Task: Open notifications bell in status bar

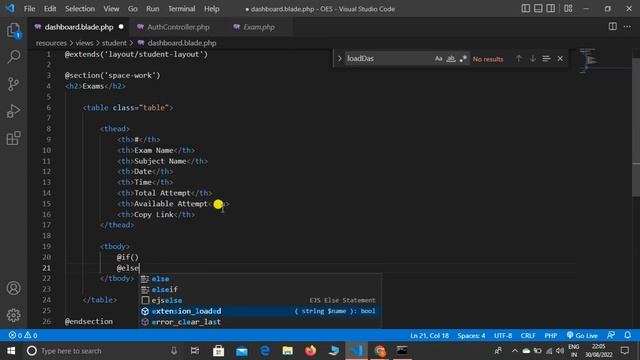Action: [627, 335]
